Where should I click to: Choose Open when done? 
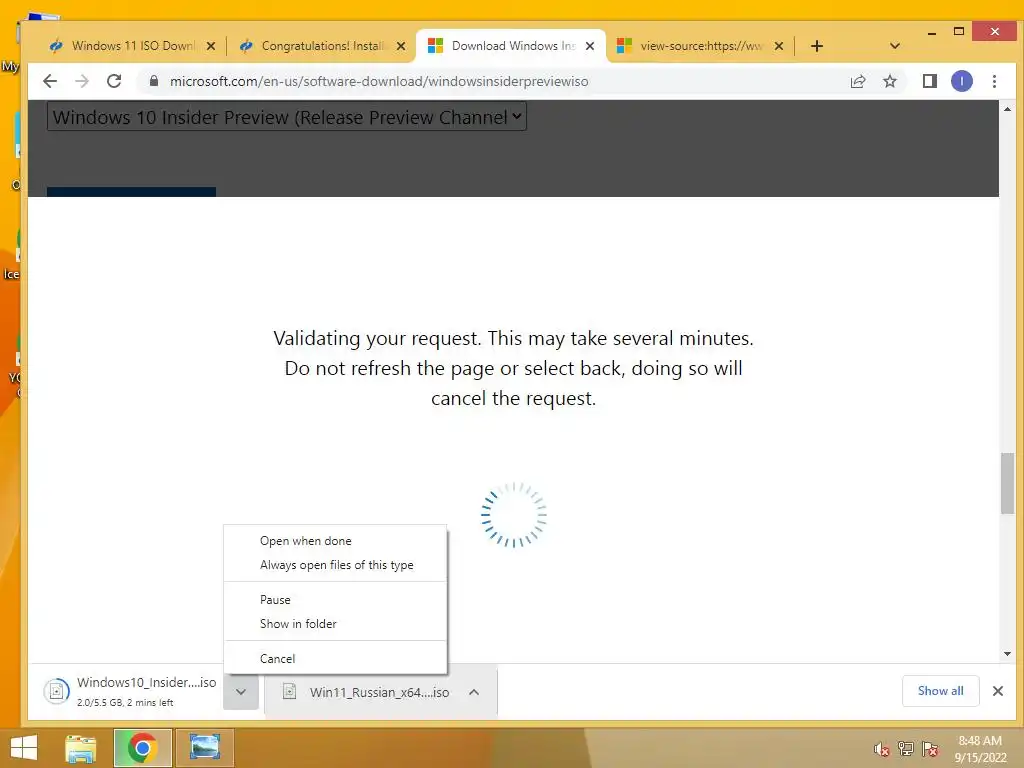335,541
